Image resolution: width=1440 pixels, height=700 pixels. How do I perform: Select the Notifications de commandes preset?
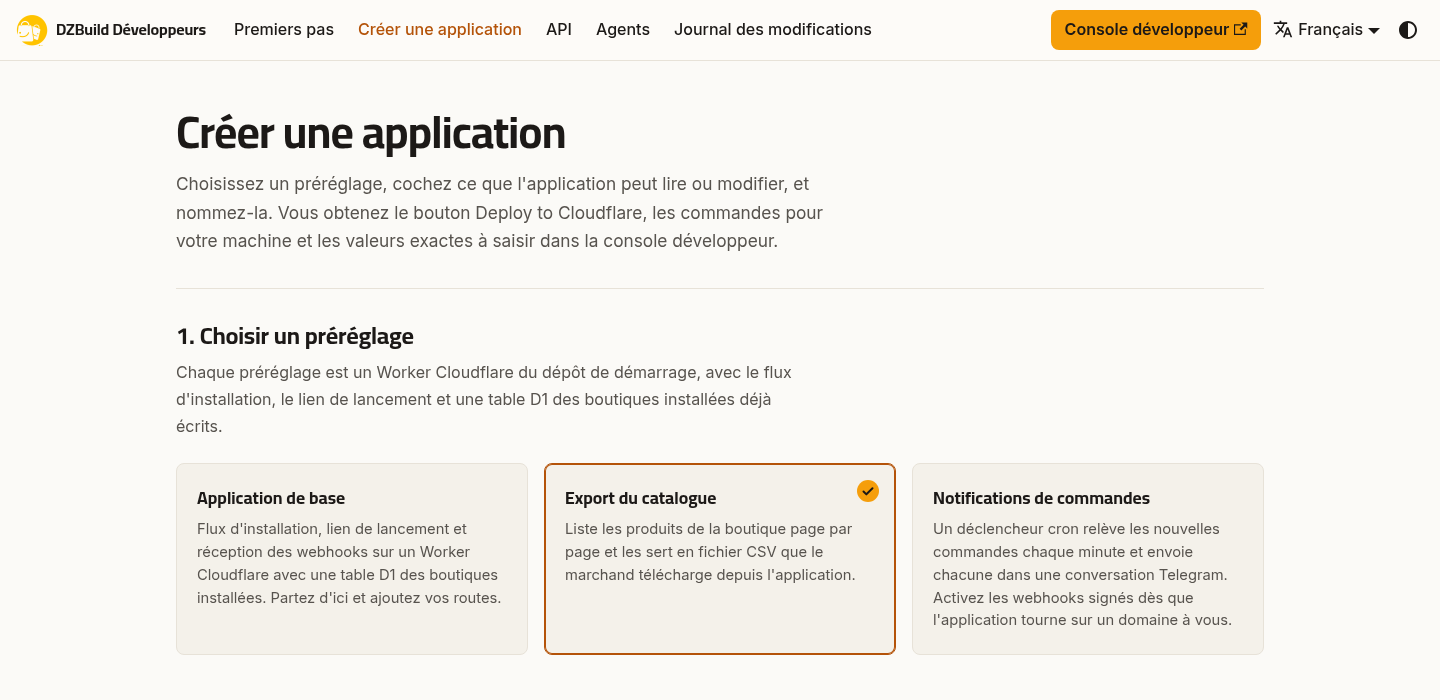coord(1088,559)
